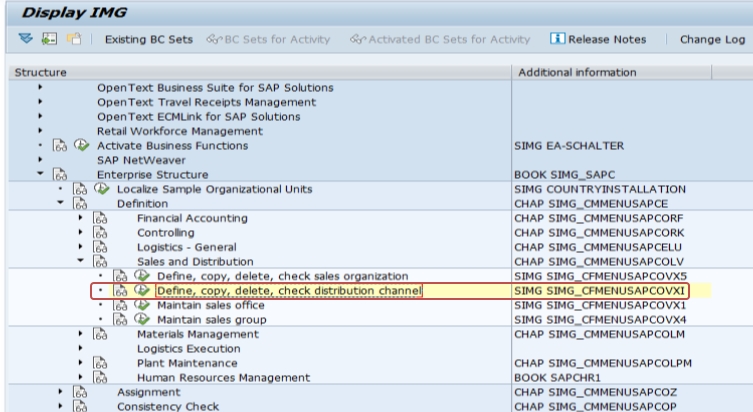Open documentation icon for Controlling

tap(100, 232)
